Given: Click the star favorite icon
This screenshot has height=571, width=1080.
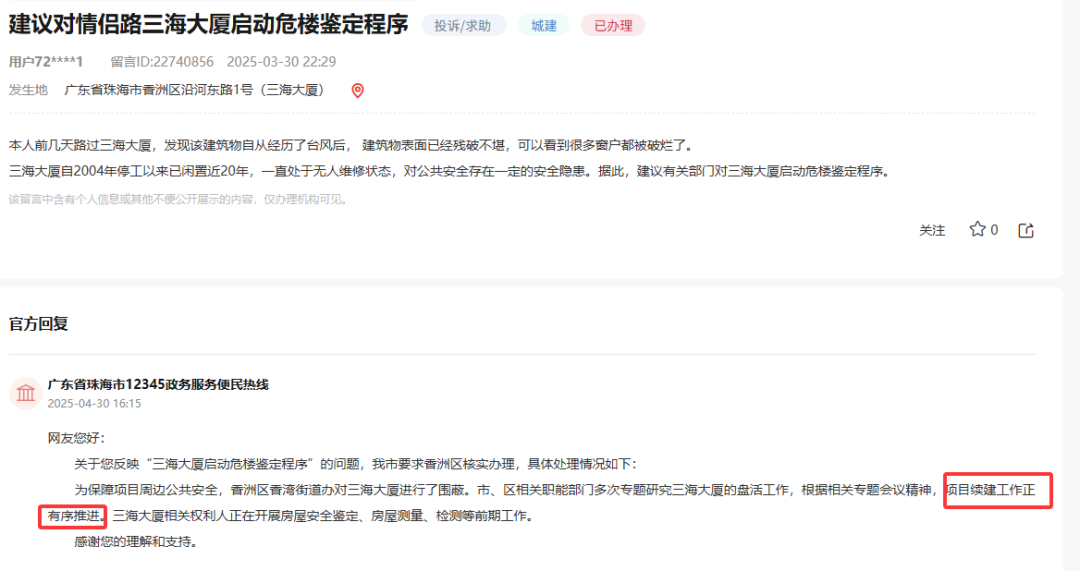Looking at the screenshot, I should (x=977, y=229).
